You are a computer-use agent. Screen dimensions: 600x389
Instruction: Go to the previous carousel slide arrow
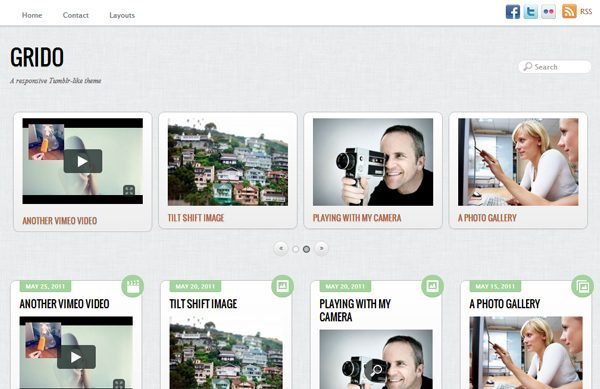click(281, 248)
